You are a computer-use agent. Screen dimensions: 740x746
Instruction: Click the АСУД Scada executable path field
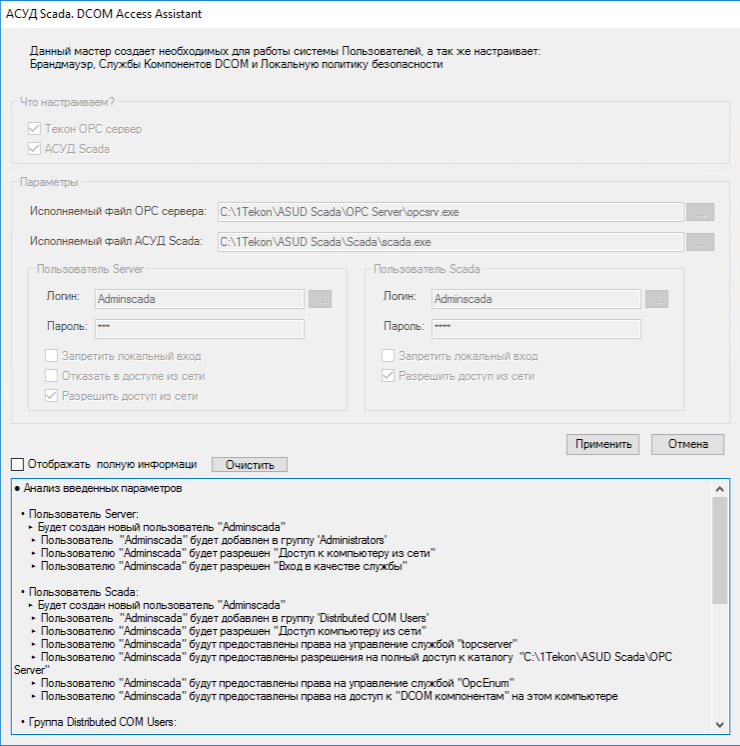tap(450, 241)
